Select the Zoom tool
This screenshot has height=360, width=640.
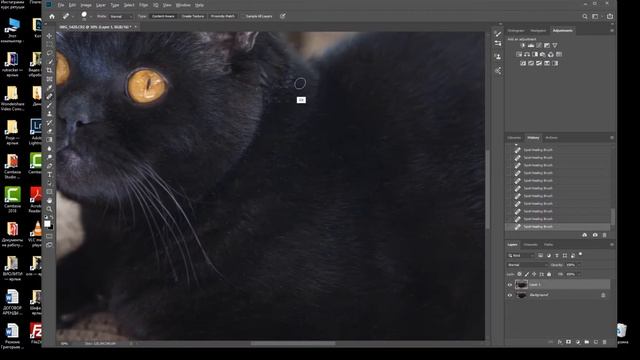(x=49, y=209)
